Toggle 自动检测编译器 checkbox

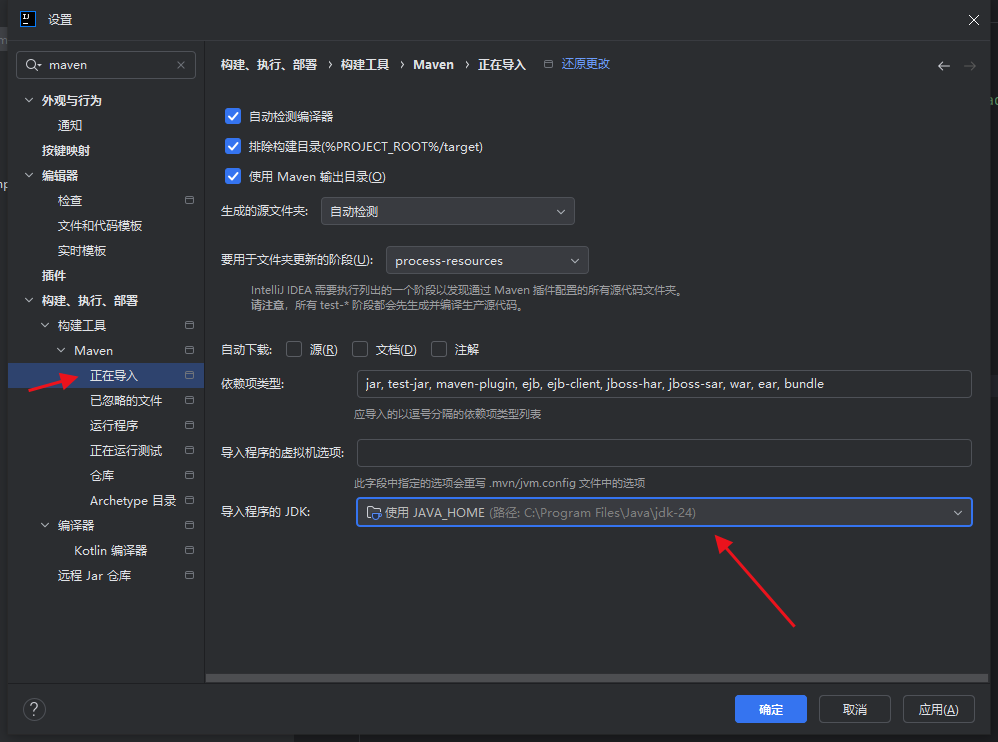pyautogui.click(x=233, y=116)
